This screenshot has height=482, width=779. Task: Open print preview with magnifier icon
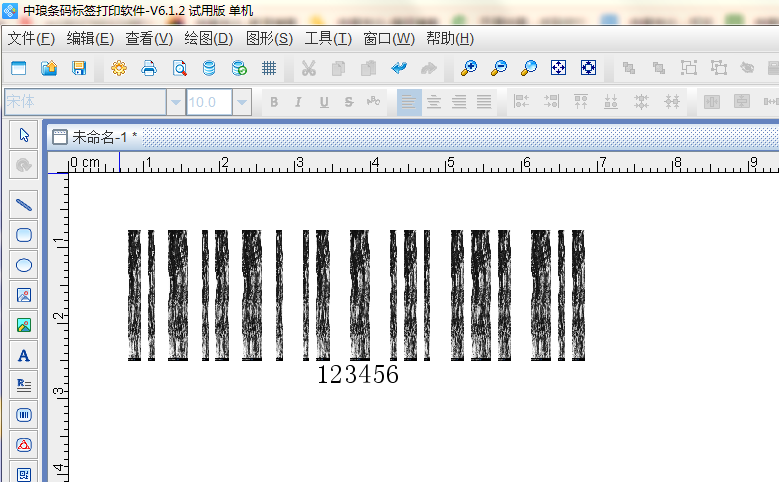[x=179, y=68]
